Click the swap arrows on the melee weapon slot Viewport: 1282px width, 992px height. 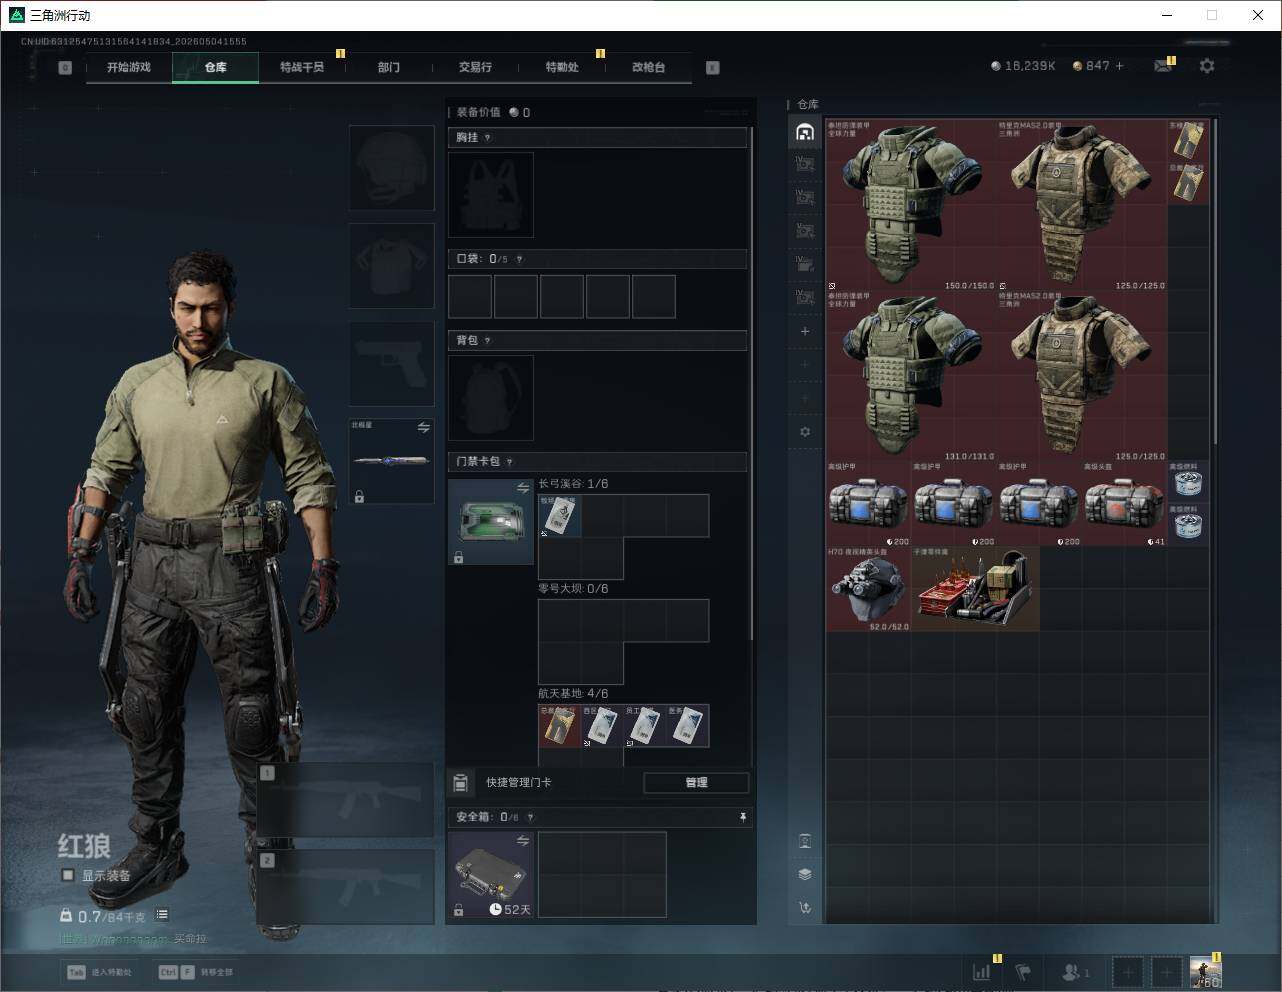tap(424, 428)
